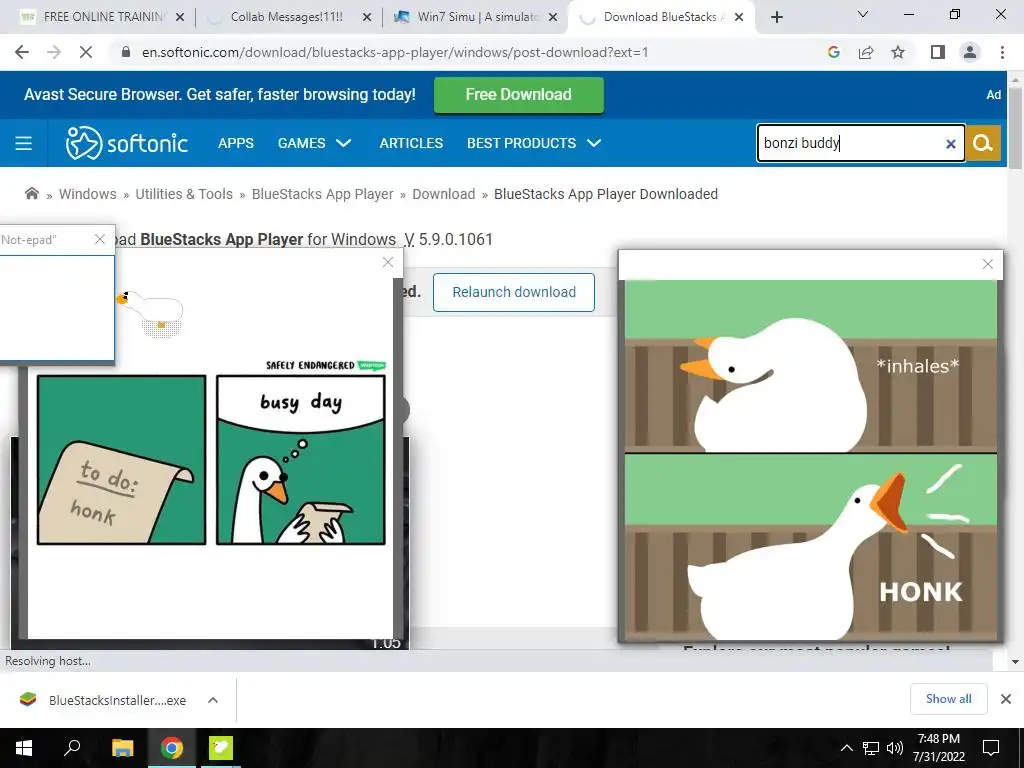Close the FREE ONLINE TRAINING tab

click(x=180, y=17)
